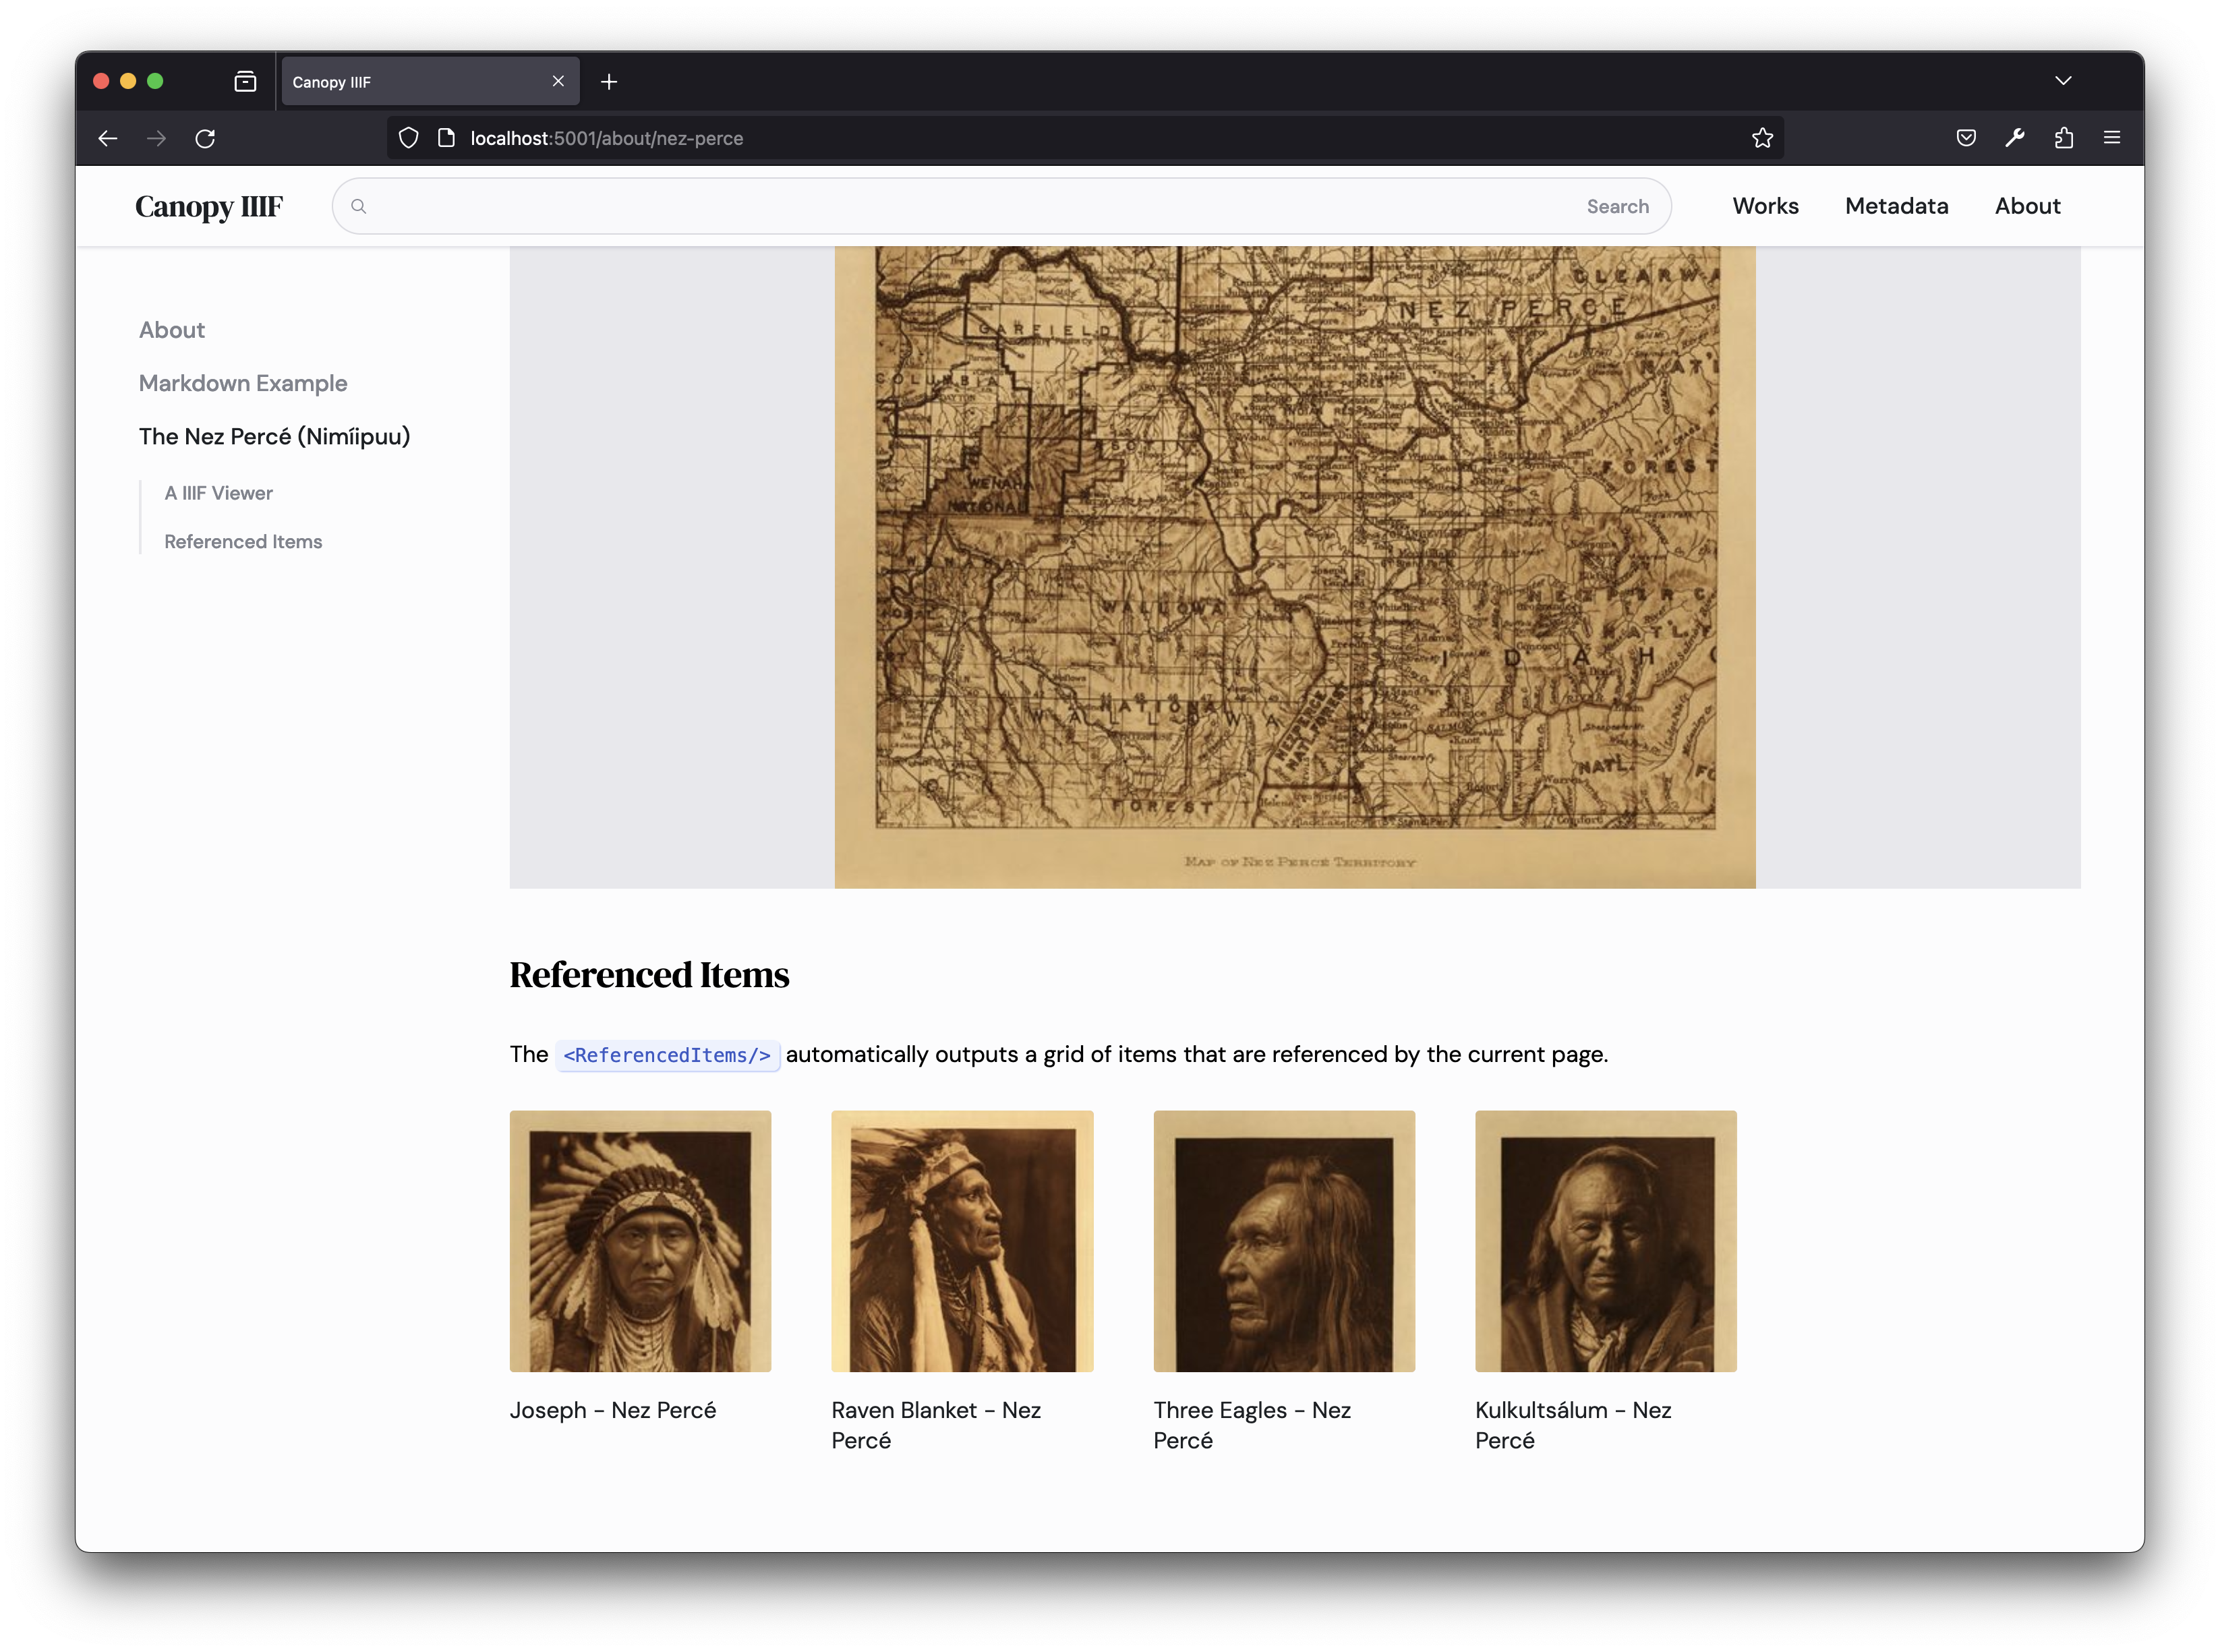The height and width of the screenshot is (1652, 2220).
Task: Select the Works navigation item
Action: [x=1765, y=206]
